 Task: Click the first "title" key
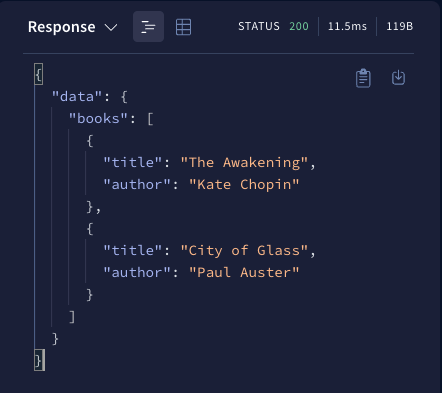(x=133, y=163)
